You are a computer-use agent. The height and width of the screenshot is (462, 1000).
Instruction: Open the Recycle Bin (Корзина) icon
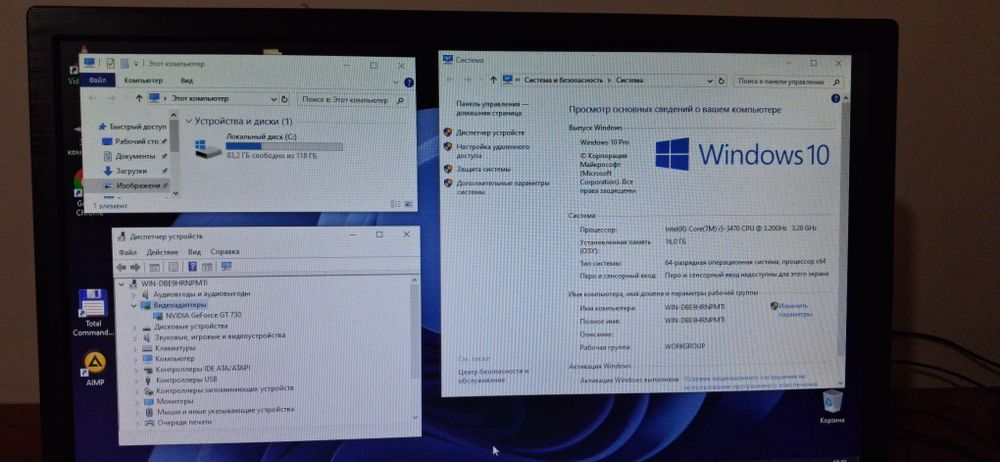(x=832, y=406)
